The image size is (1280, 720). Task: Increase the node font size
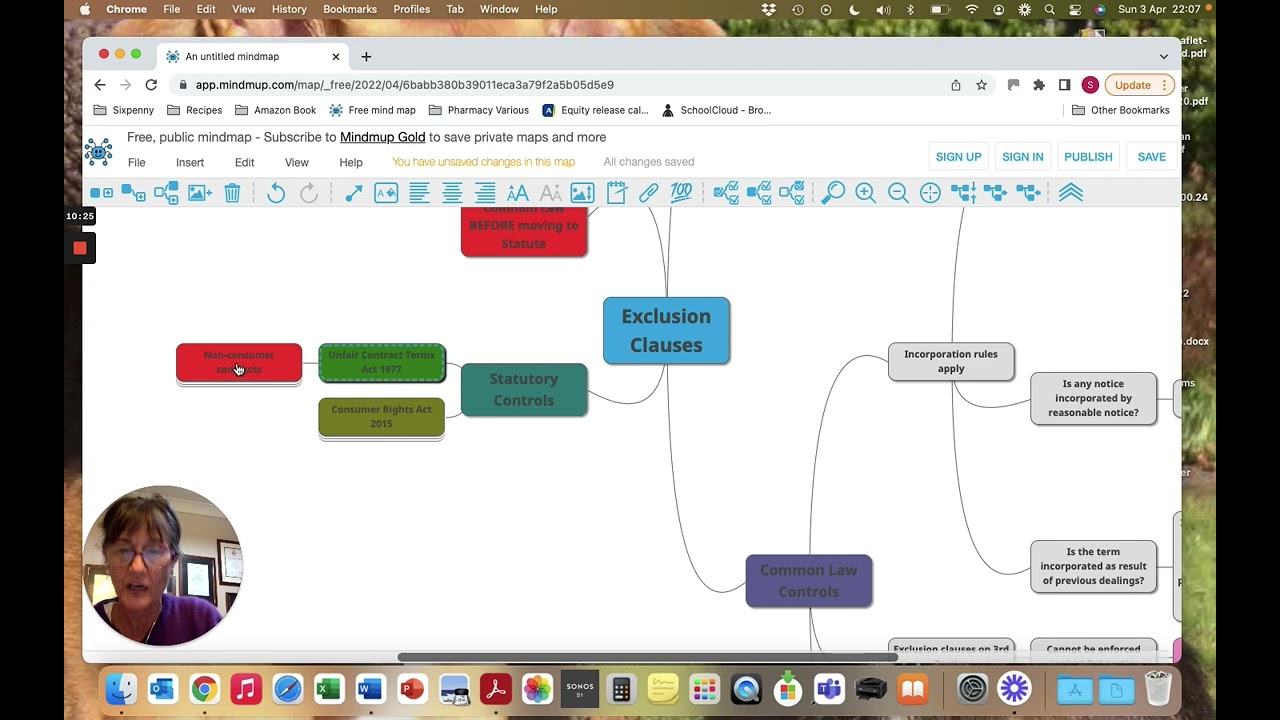pyautogui.click(x=518, y=193)
